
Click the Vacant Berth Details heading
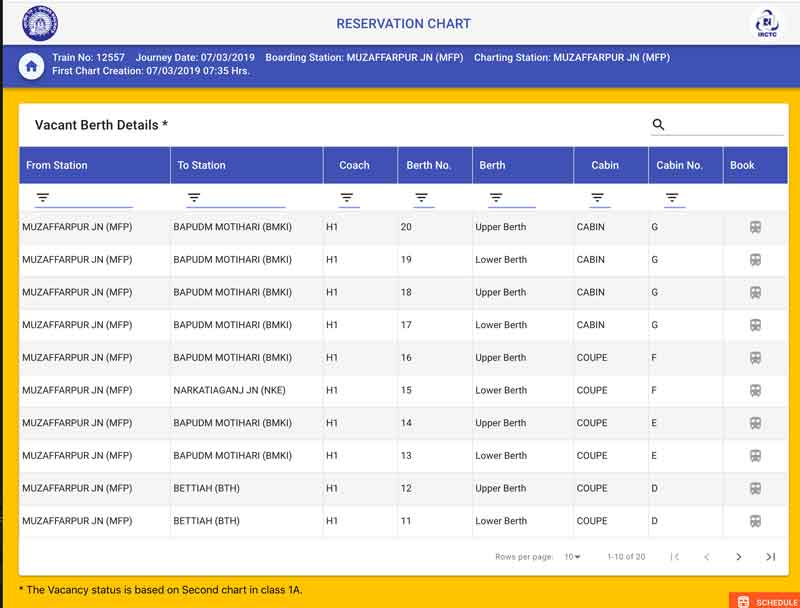[101, 125]
